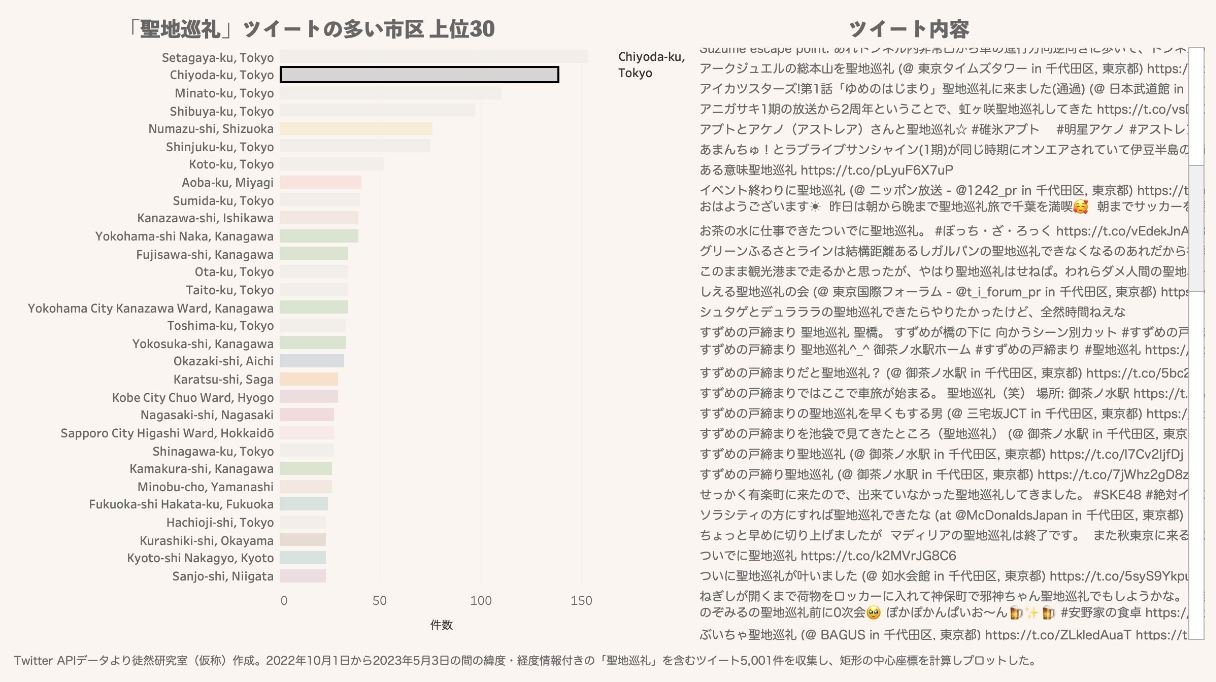This screenshot has height=682, width=1216.
Task: Click the ツイート内容 panel title
Action: pos(908,29)
